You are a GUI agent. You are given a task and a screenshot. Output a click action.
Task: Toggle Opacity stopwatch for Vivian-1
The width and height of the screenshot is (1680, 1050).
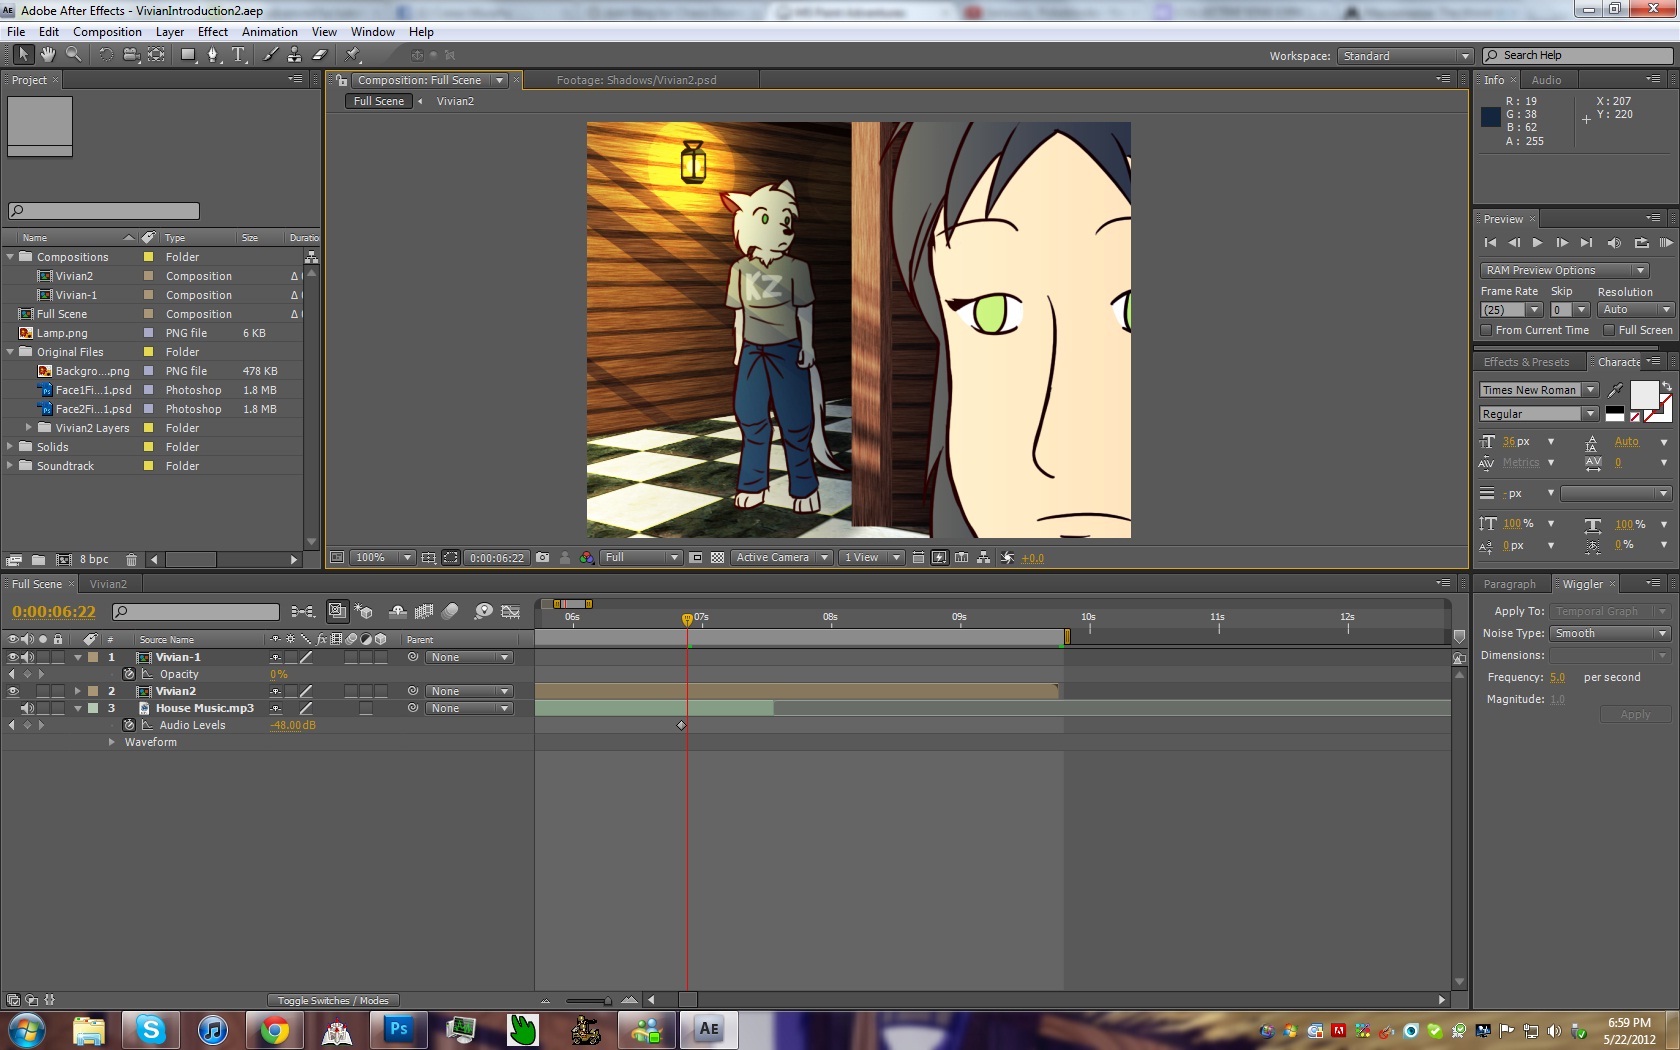129,674
